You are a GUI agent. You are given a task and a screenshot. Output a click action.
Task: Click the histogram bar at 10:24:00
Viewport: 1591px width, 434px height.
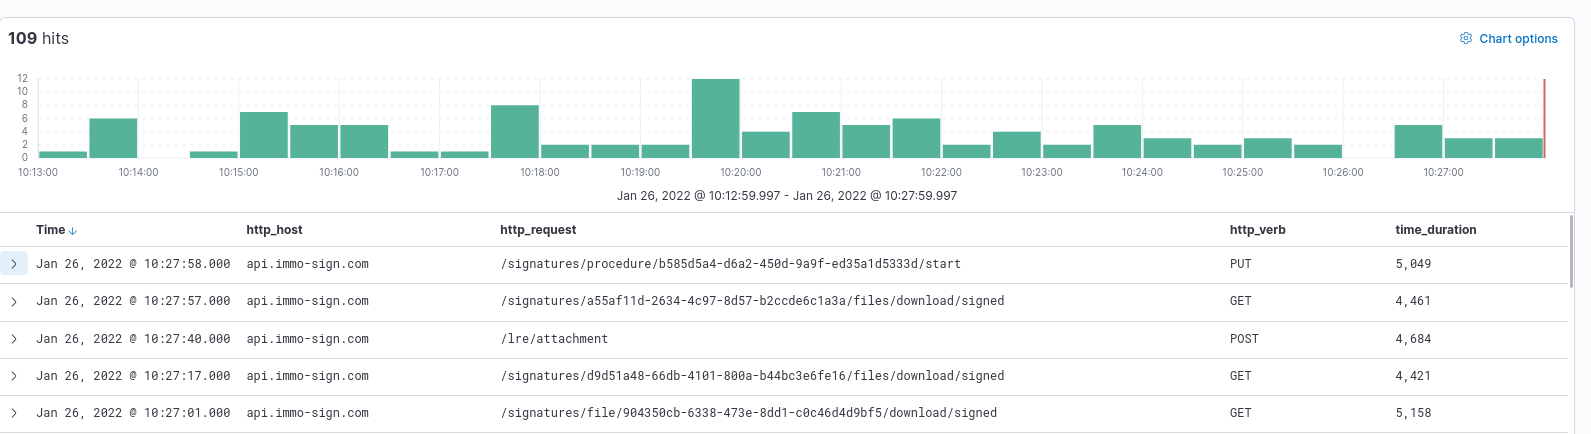(1167, 148)
